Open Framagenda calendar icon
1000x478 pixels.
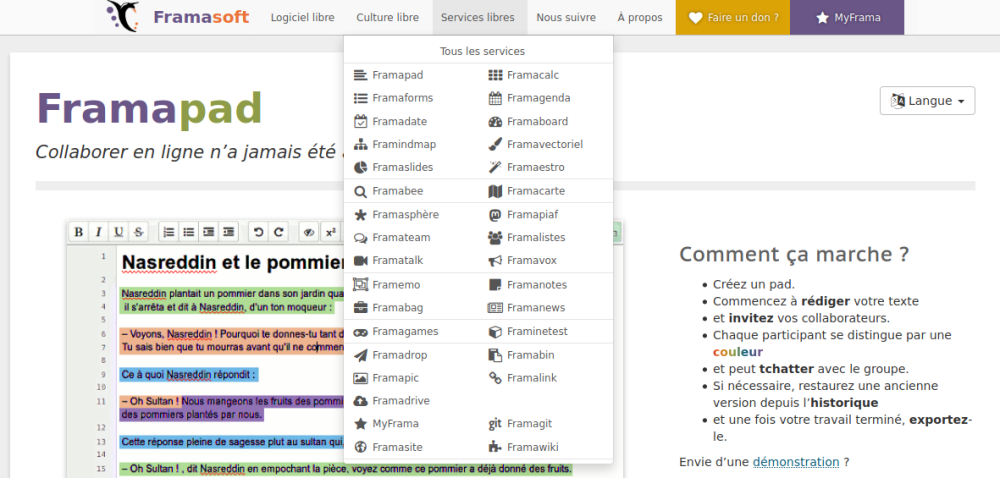tap(496, 98)
